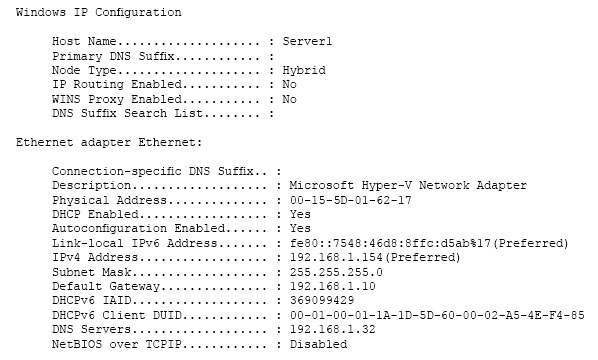Click the IP Routing Enabled No value
The image size is (598, 360).
point(289,84)
